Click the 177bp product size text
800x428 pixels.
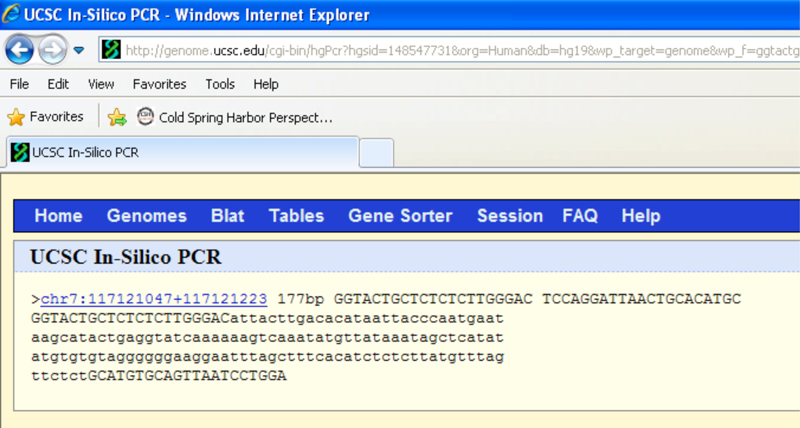301,299
